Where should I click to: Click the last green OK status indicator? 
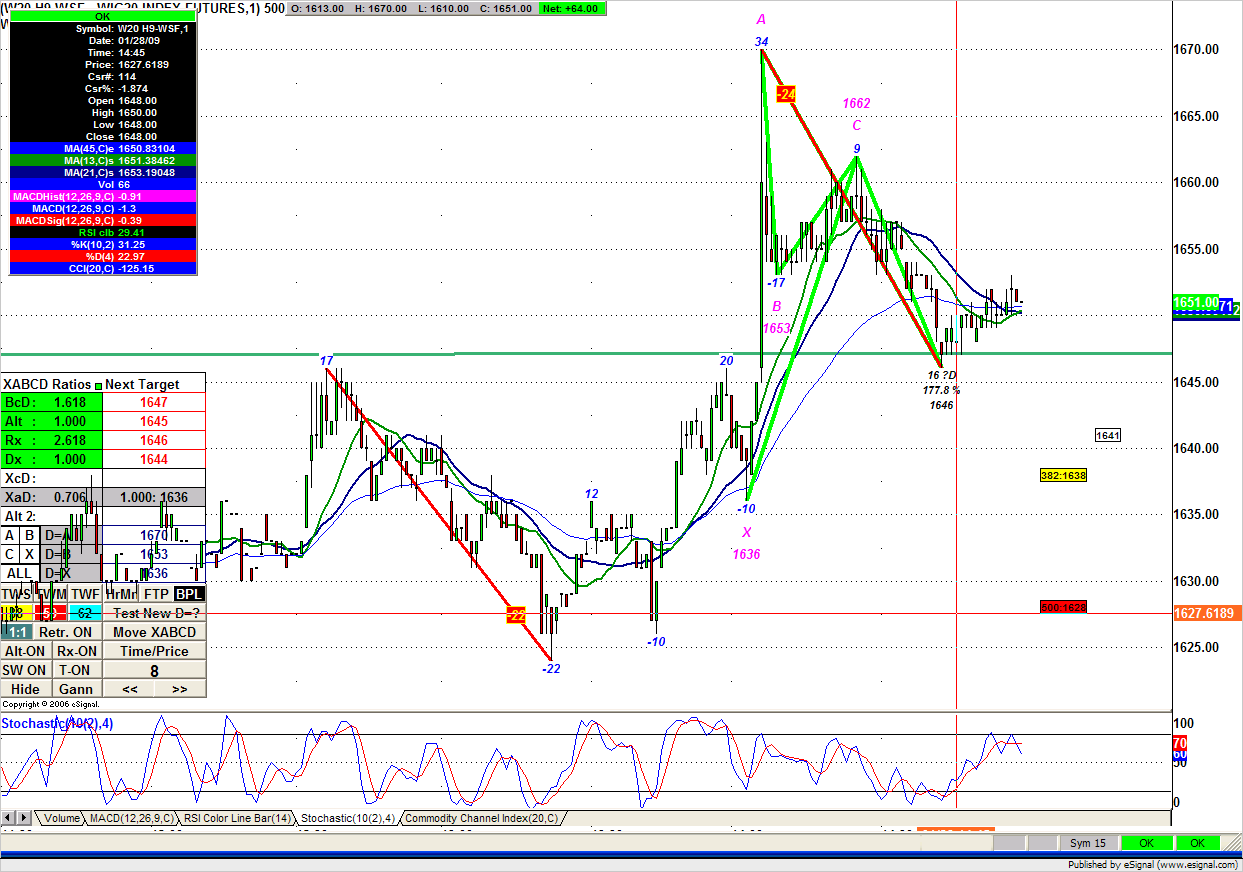pyautogui.click(x=1198, y=843)
